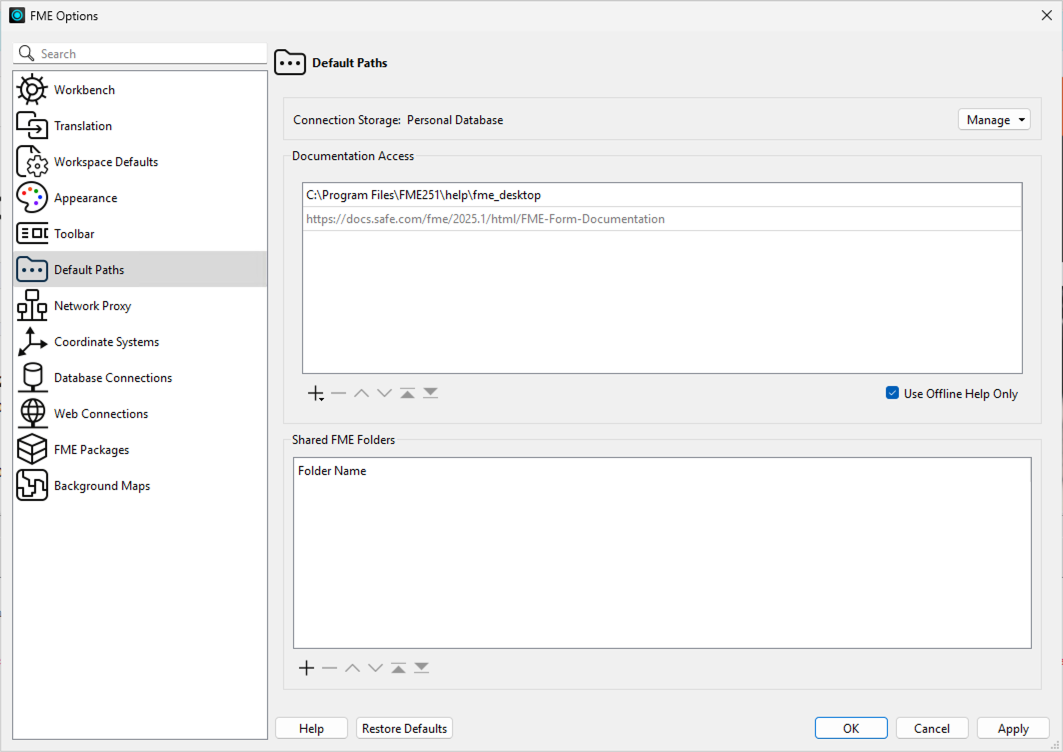Image resolution: width=1063 pixels, height=752 pixels.
Task: Move documentation entry to bottom
Action: click(x=430, y=393)
